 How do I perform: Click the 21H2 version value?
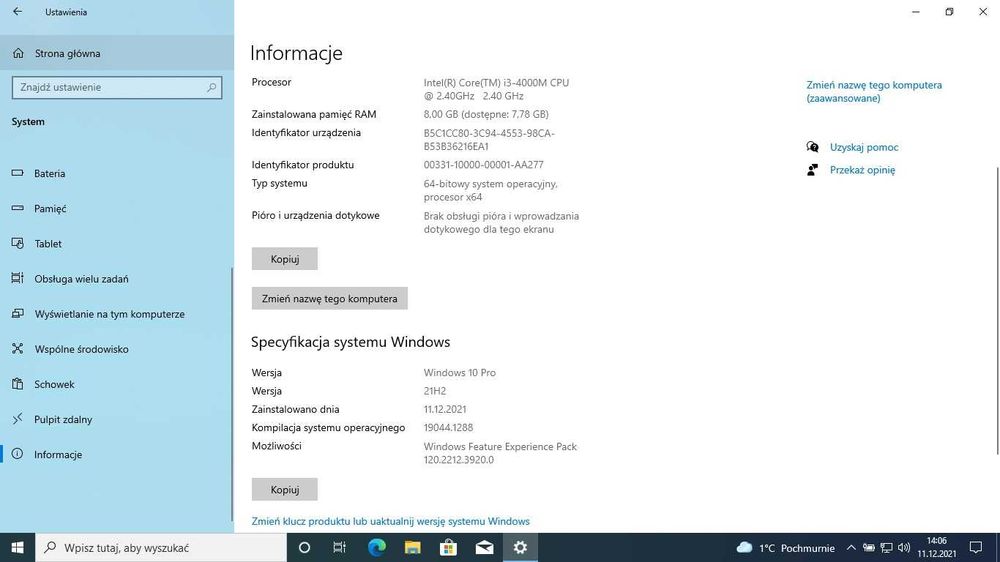(435, 391)
